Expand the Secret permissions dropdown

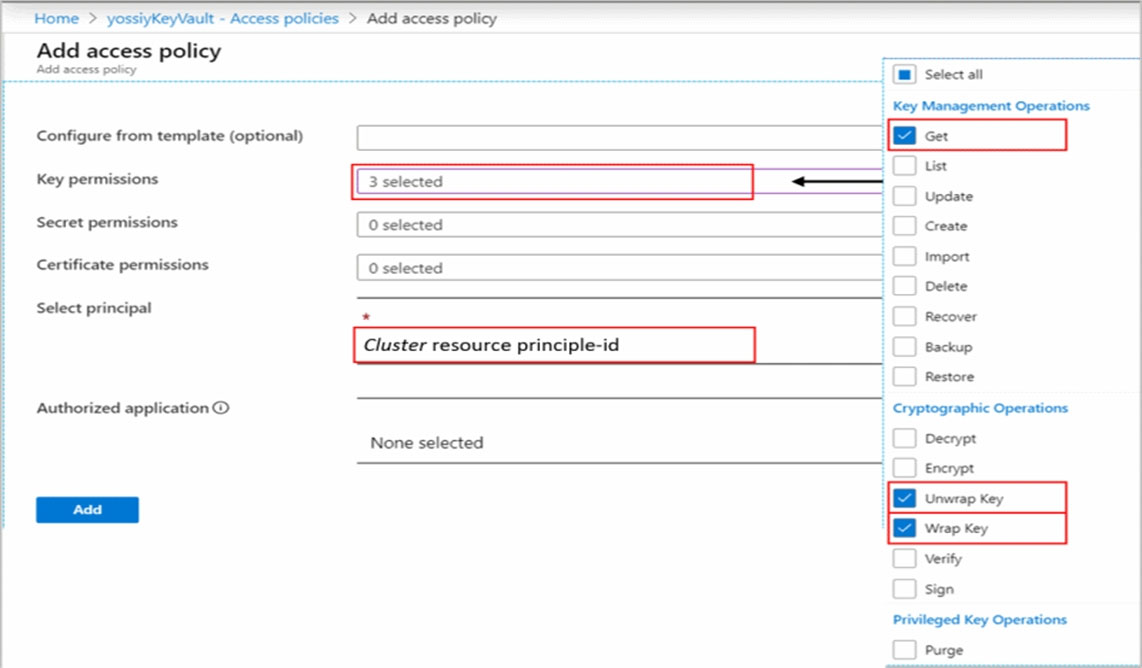coord(620,225)
